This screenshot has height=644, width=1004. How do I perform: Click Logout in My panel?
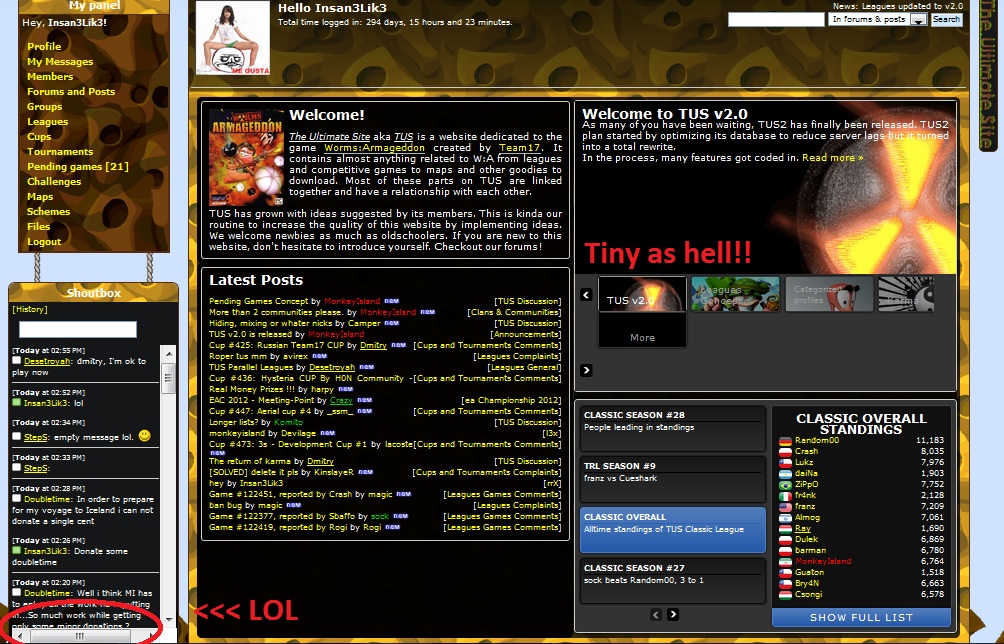click(44, 241)
